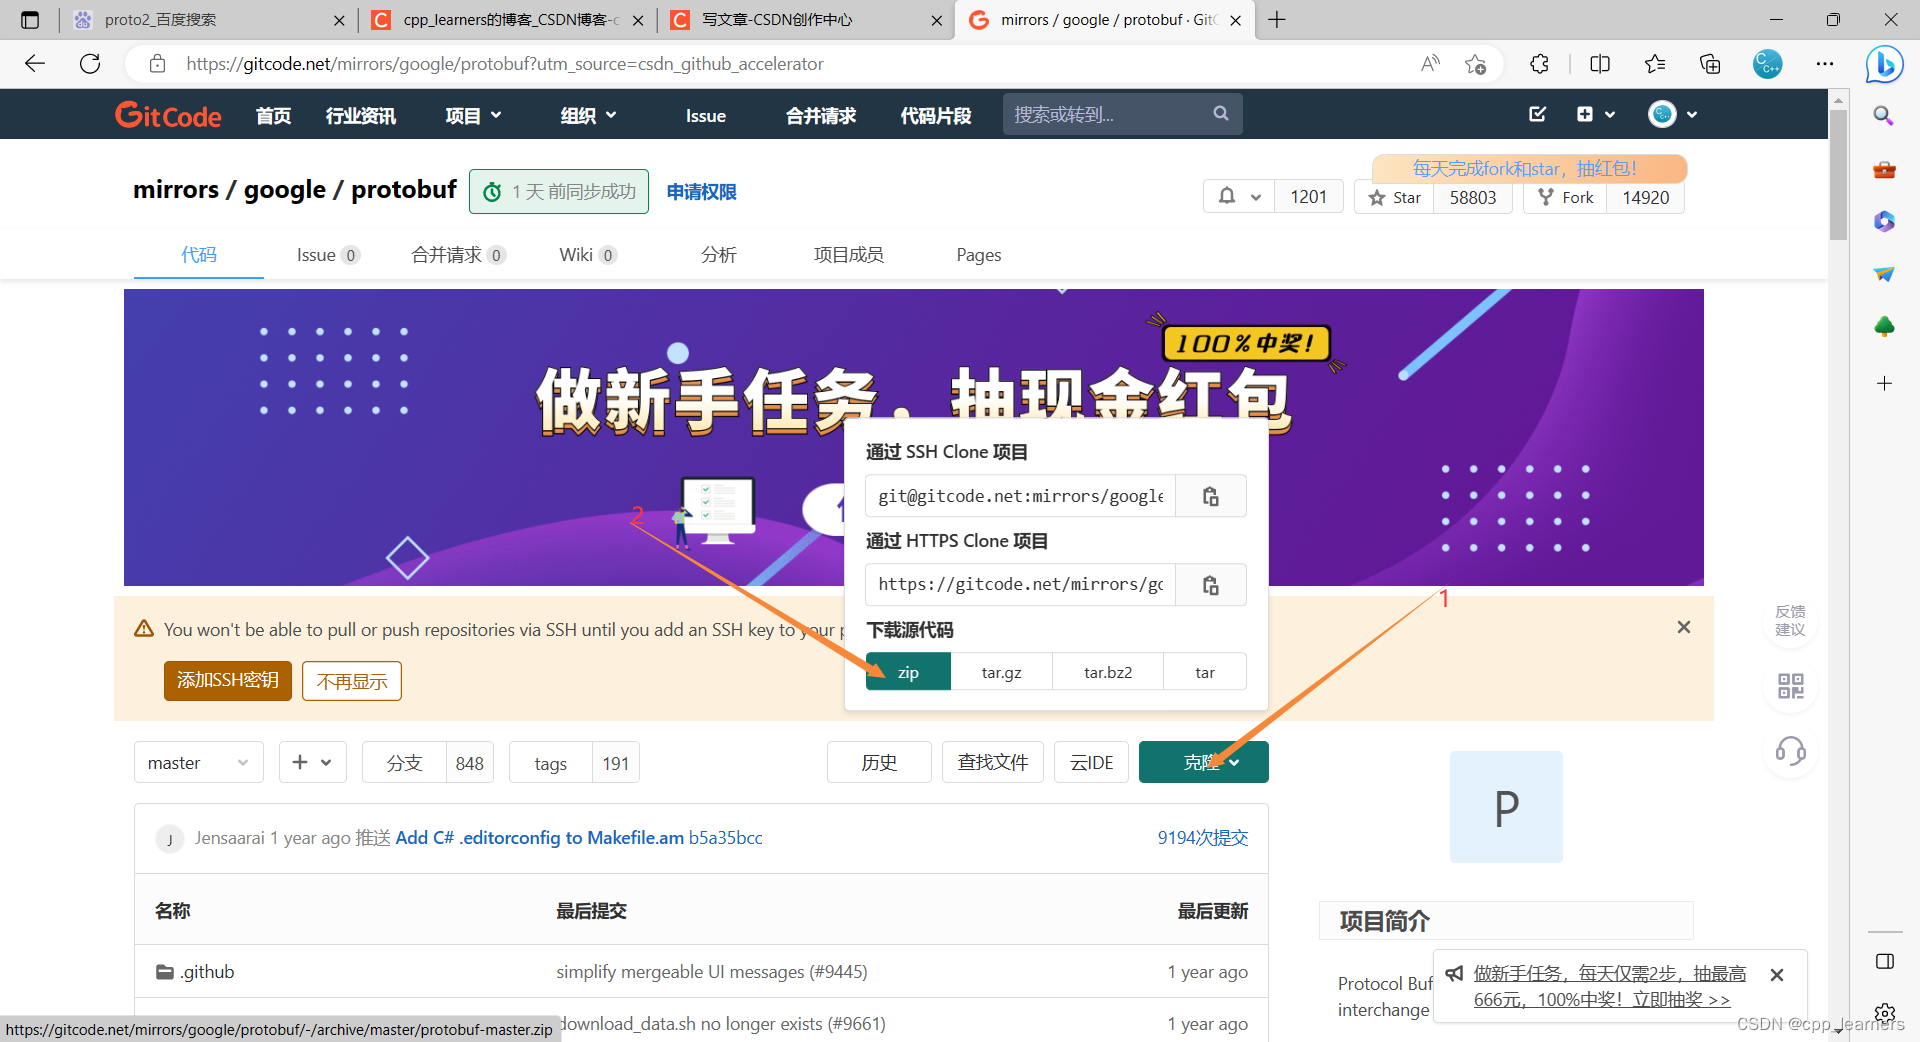Switch to the proto2 百度搜索 browser tab
The width and height of the screenshot is (1920, 1042).
click(x=210, y=20)
